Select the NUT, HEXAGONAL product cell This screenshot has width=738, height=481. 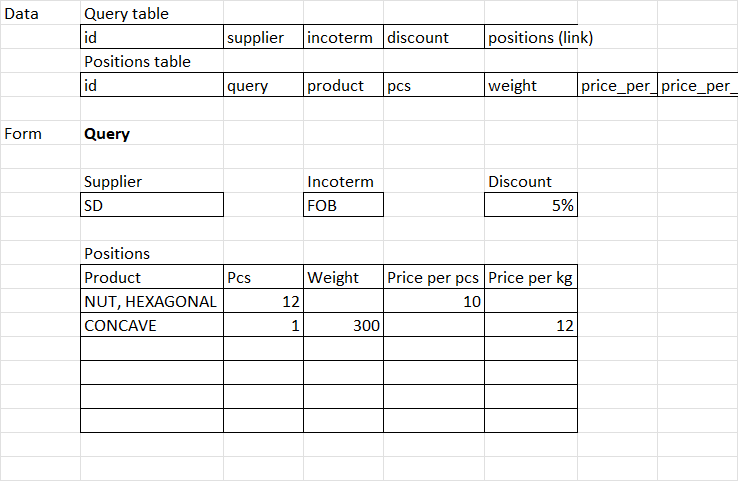click(152, 302)
